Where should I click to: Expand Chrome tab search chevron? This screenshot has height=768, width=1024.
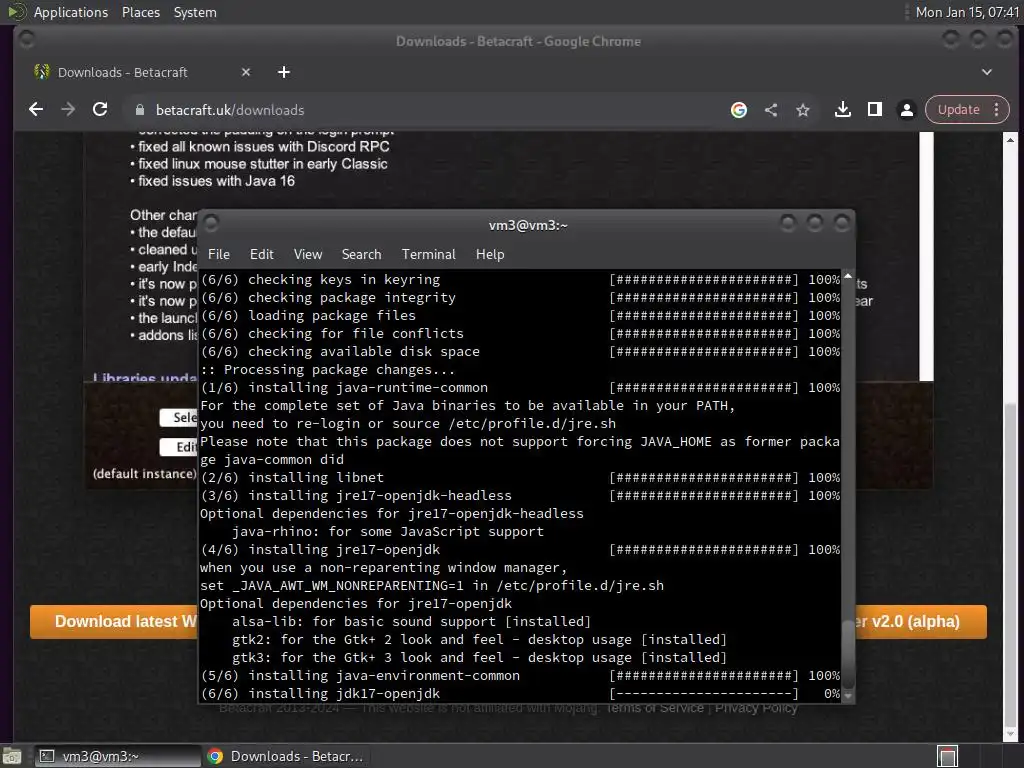987,72
